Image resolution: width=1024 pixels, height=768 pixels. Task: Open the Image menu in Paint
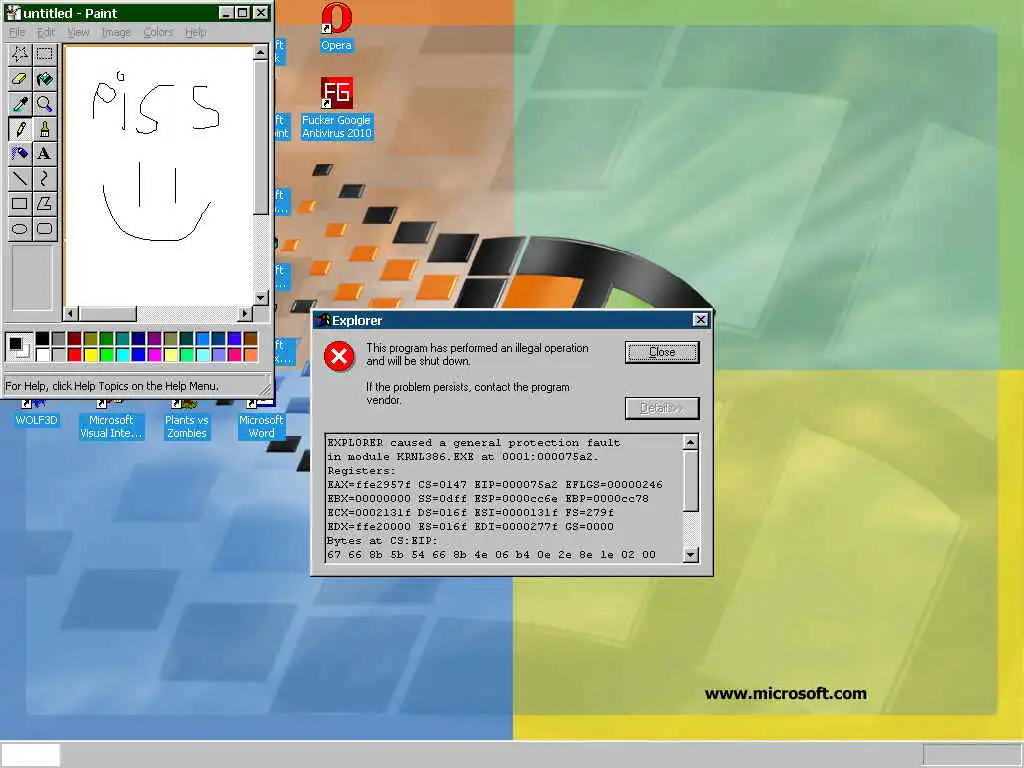(x=116, y=32)
